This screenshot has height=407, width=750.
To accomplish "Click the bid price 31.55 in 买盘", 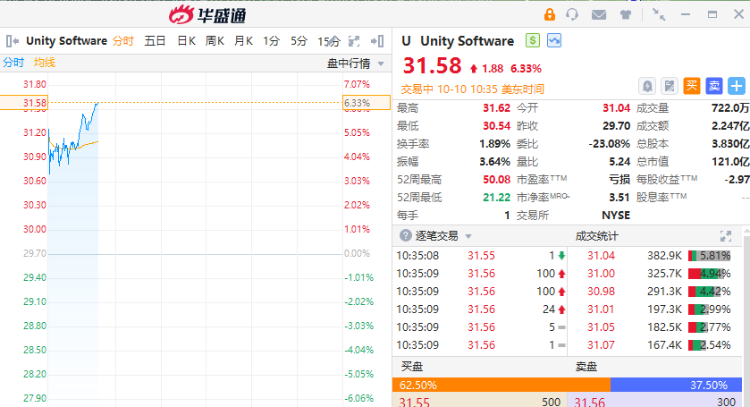I will (414, 402).
